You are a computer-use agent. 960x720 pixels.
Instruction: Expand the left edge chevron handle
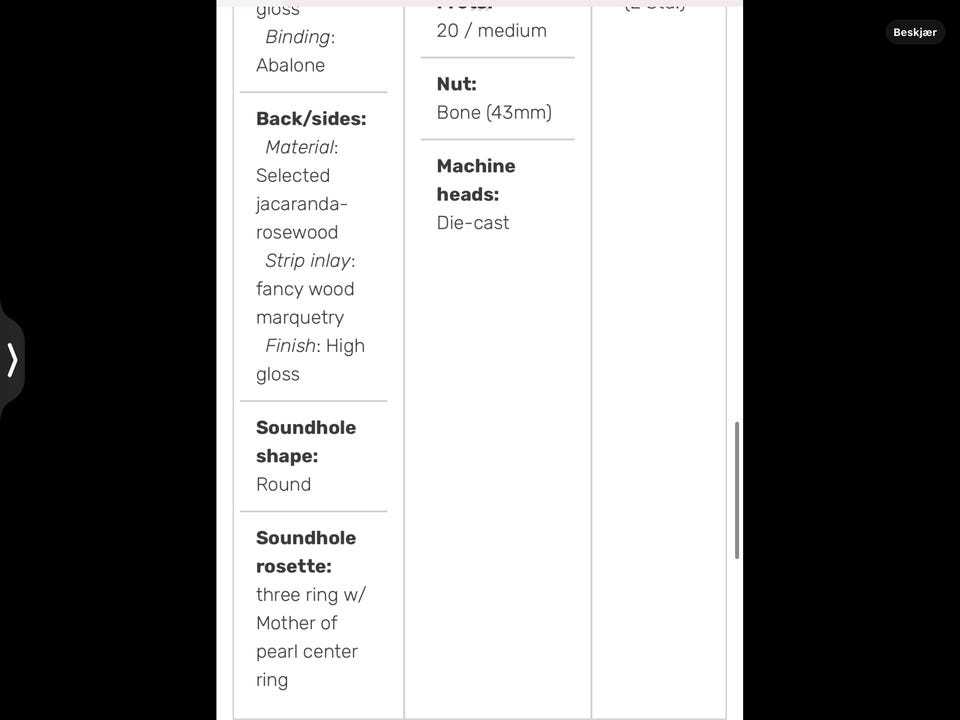coord(13,360)
